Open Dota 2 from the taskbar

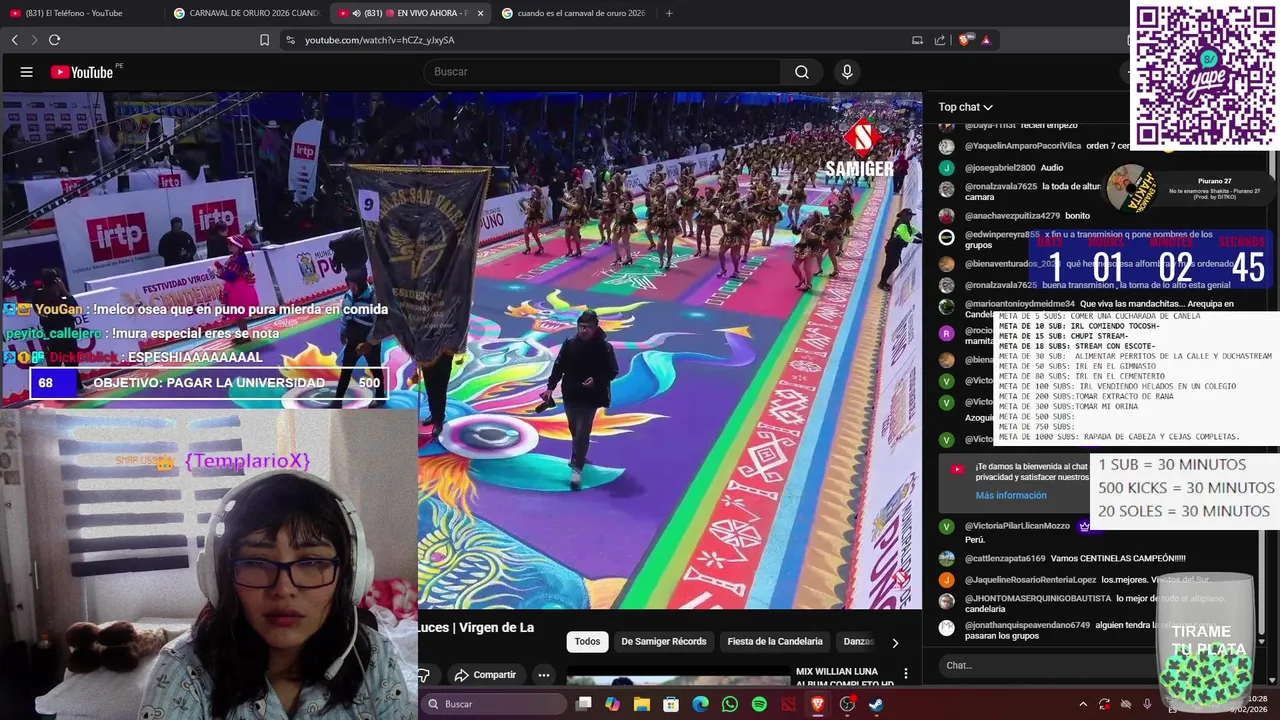[788, 704]
